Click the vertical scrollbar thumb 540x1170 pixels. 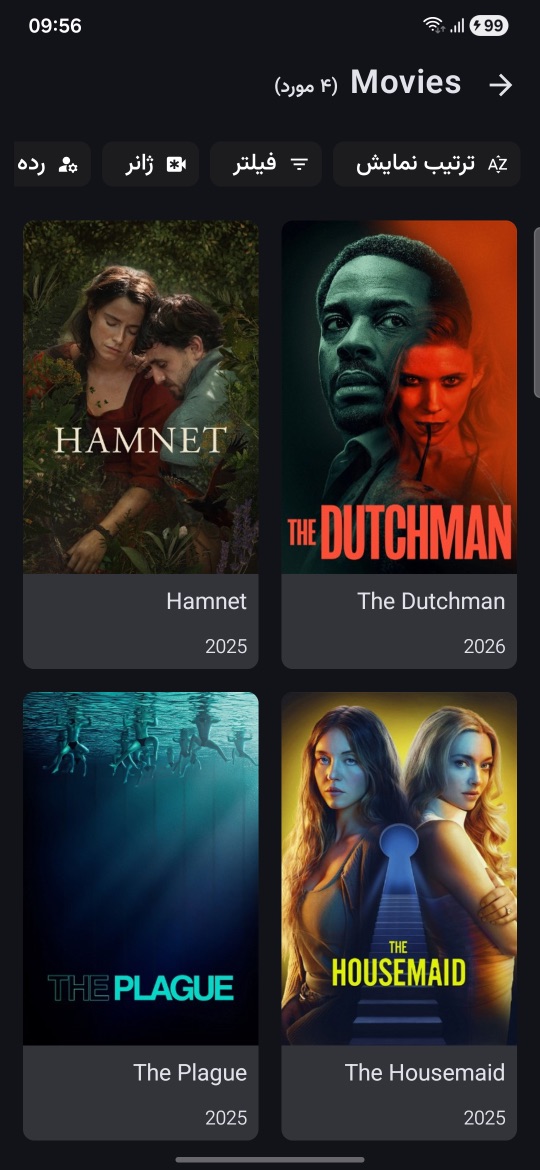pos(536,313)
